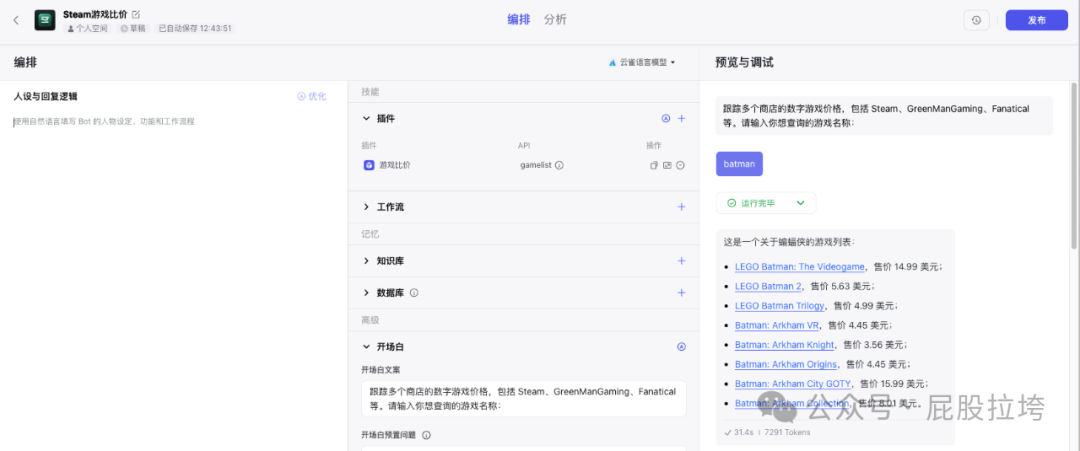Click the 发布 publish button

tap(1037, 20)
